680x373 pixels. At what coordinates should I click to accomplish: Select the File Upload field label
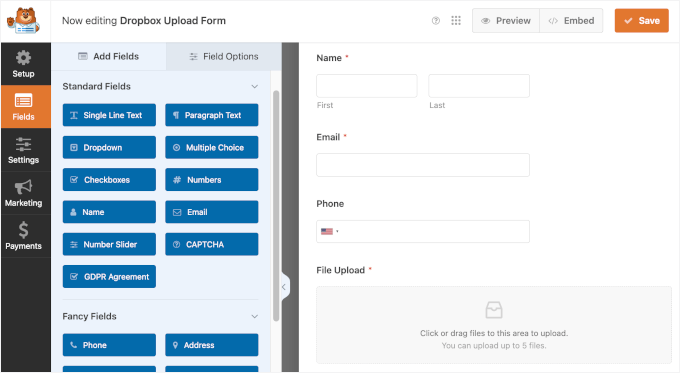(340, 270)
